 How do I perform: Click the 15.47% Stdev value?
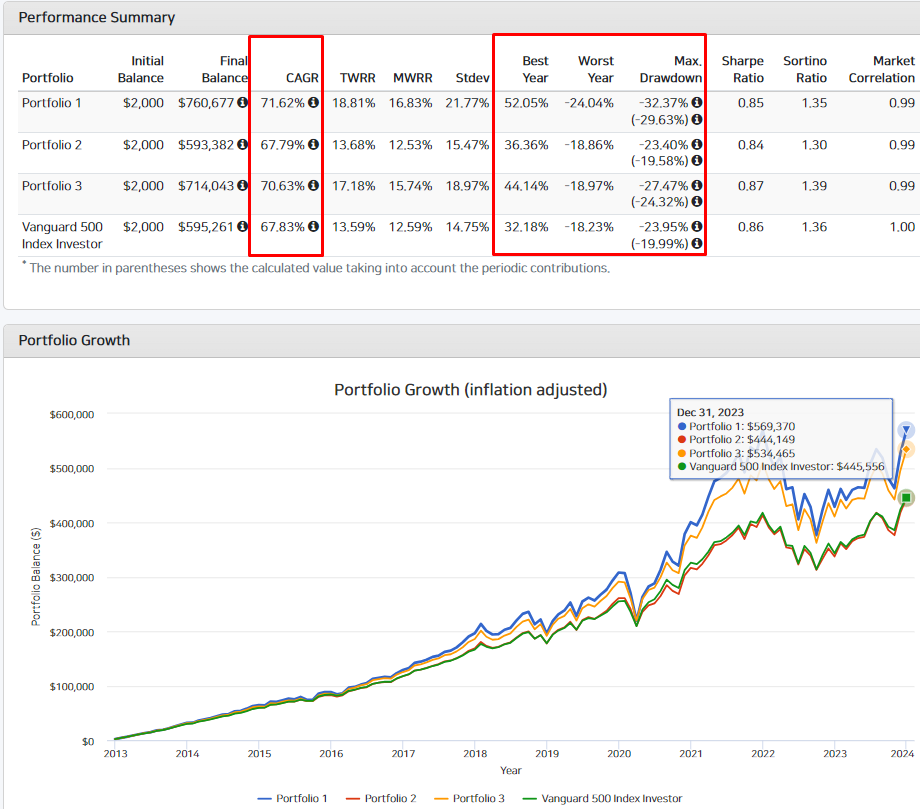coord(467,144)
